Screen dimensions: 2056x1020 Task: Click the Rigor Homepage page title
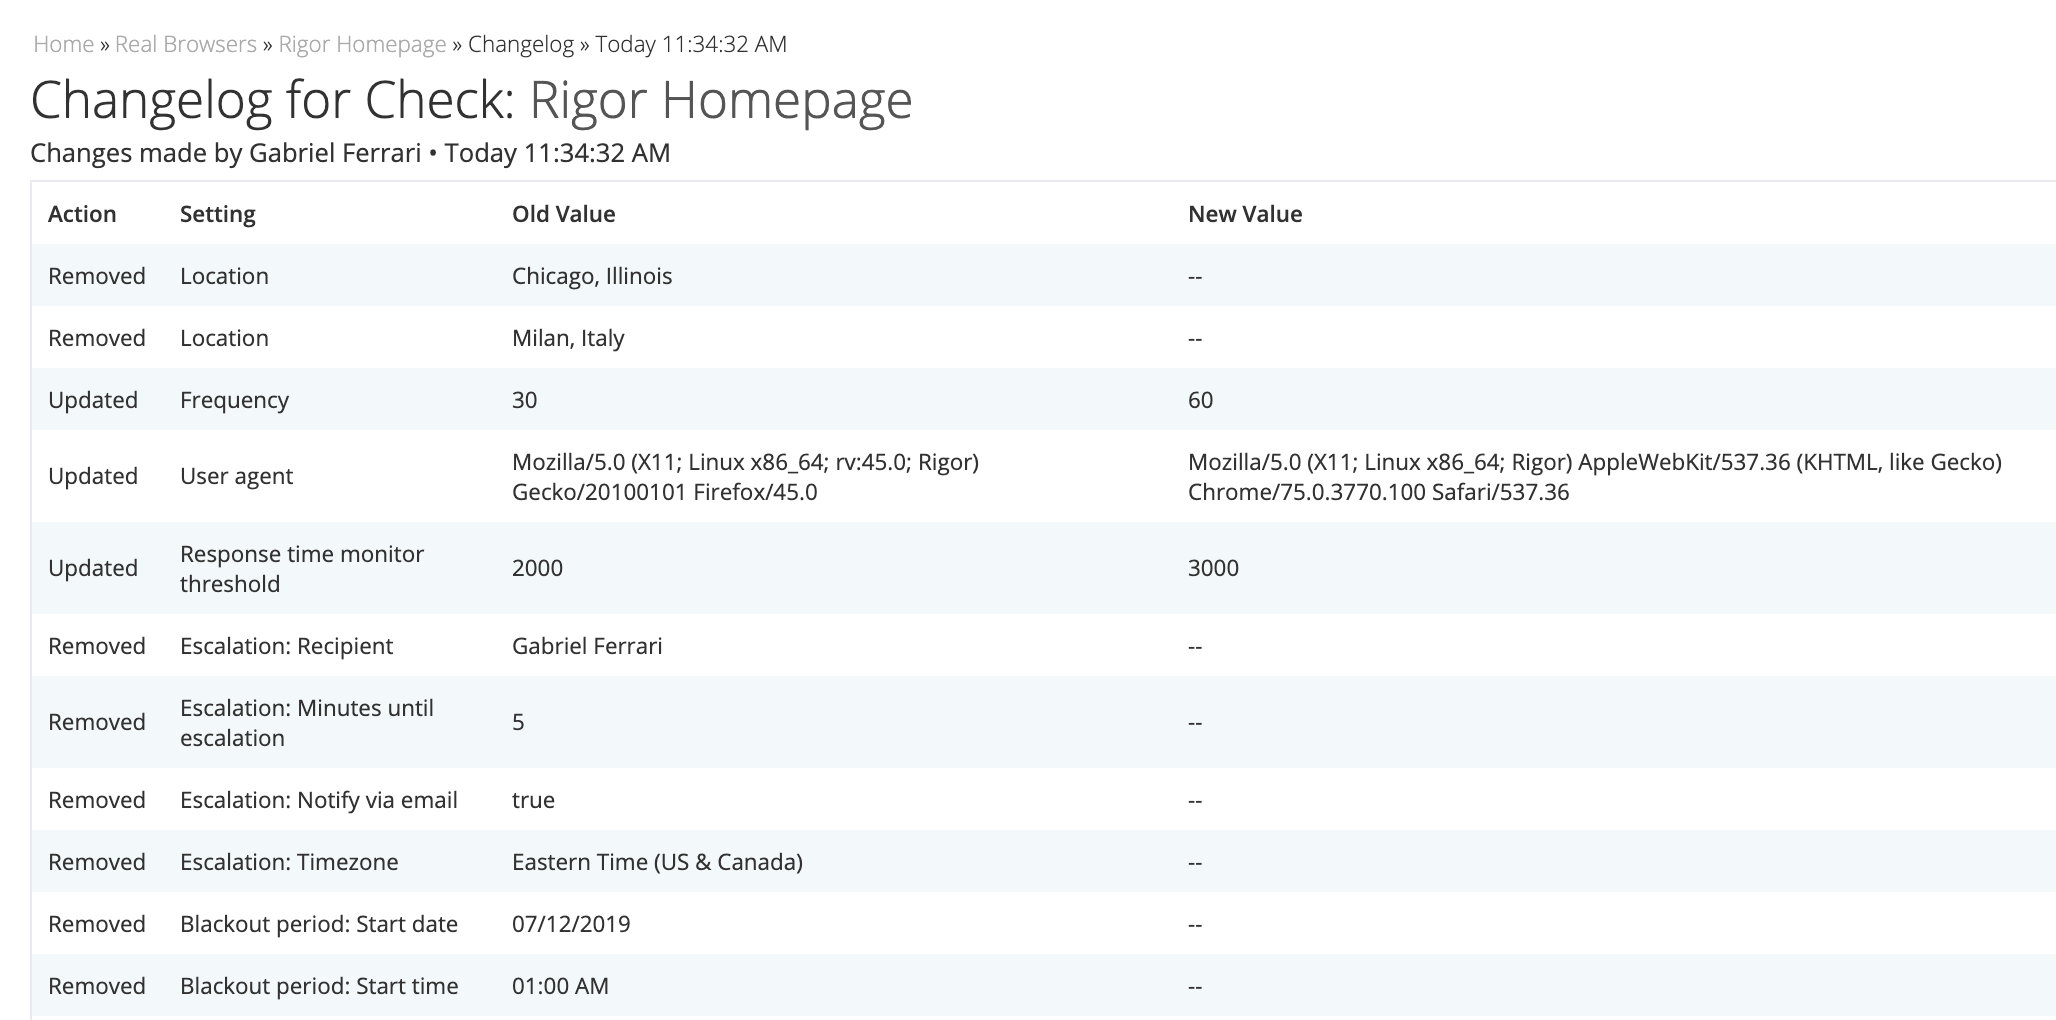point(721,100)
